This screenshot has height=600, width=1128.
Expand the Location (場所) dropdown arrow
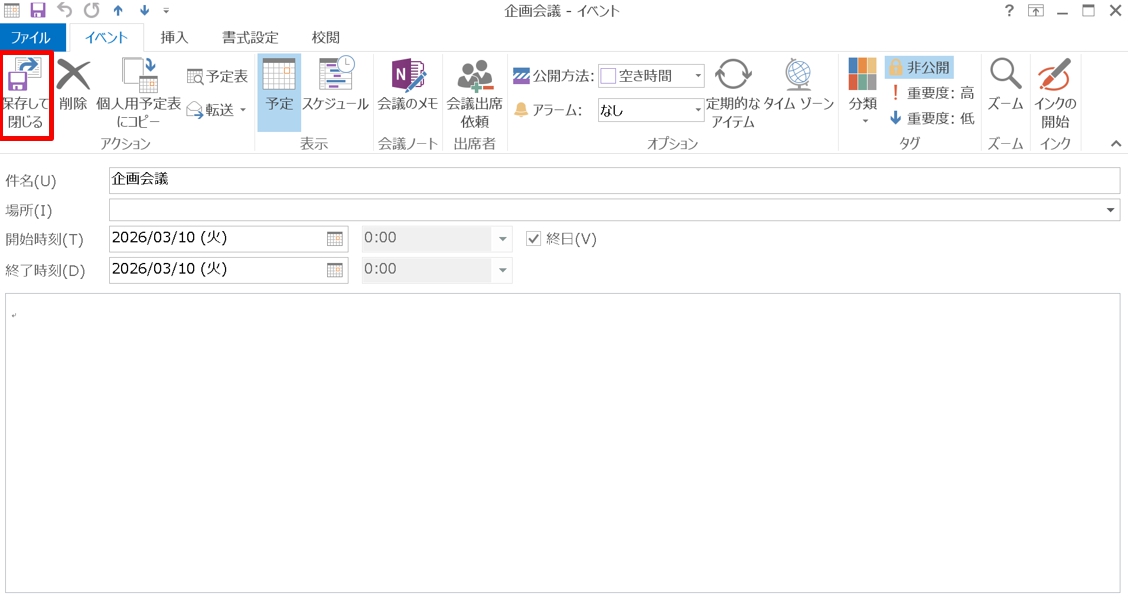point(1112,211)
